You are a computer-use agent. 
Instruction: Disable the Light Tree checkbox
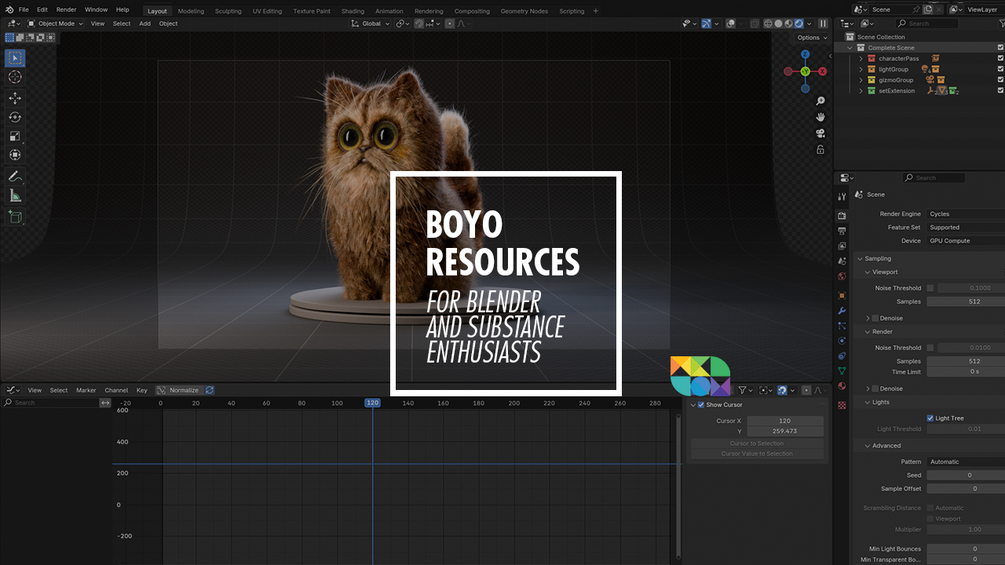[x=930, y=418]
